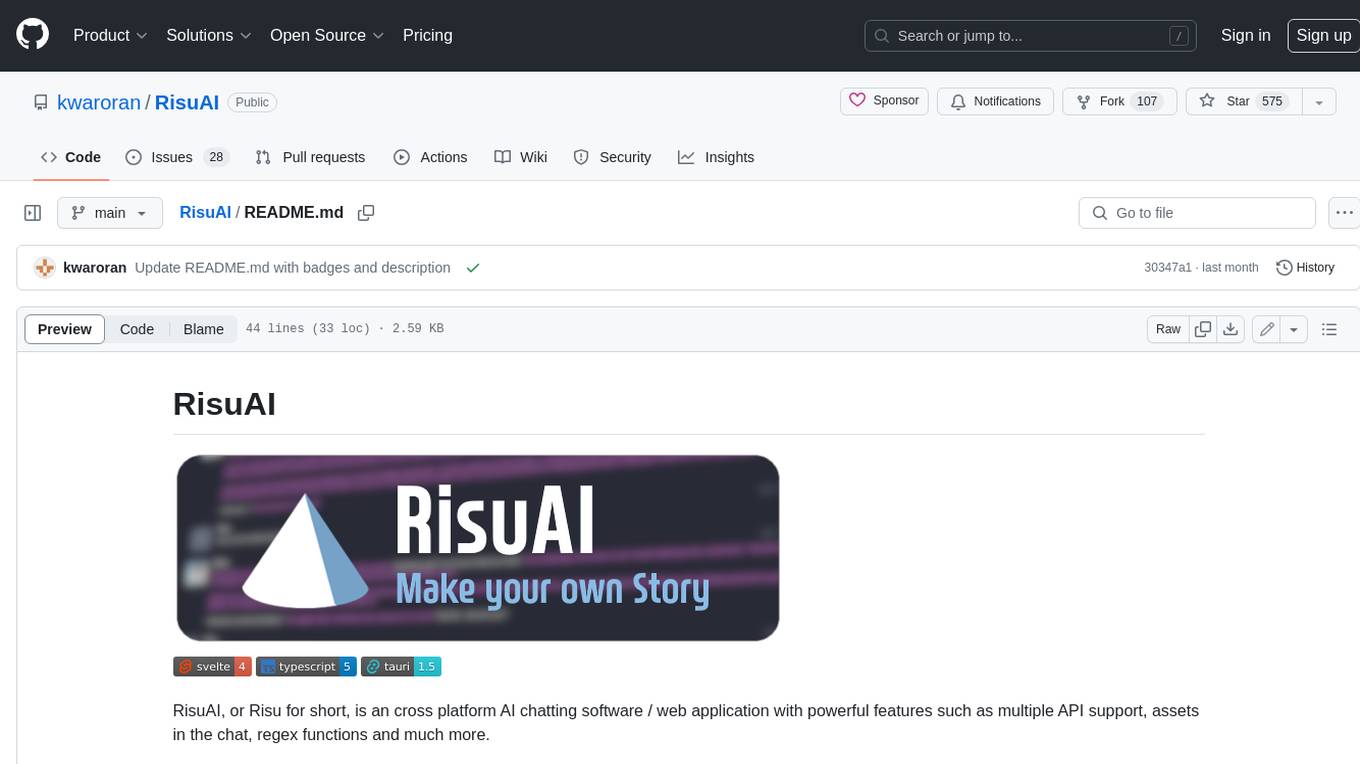Copy the README.md file path
The width and height of the screenshot is (1360, 764).
(366, 213)
